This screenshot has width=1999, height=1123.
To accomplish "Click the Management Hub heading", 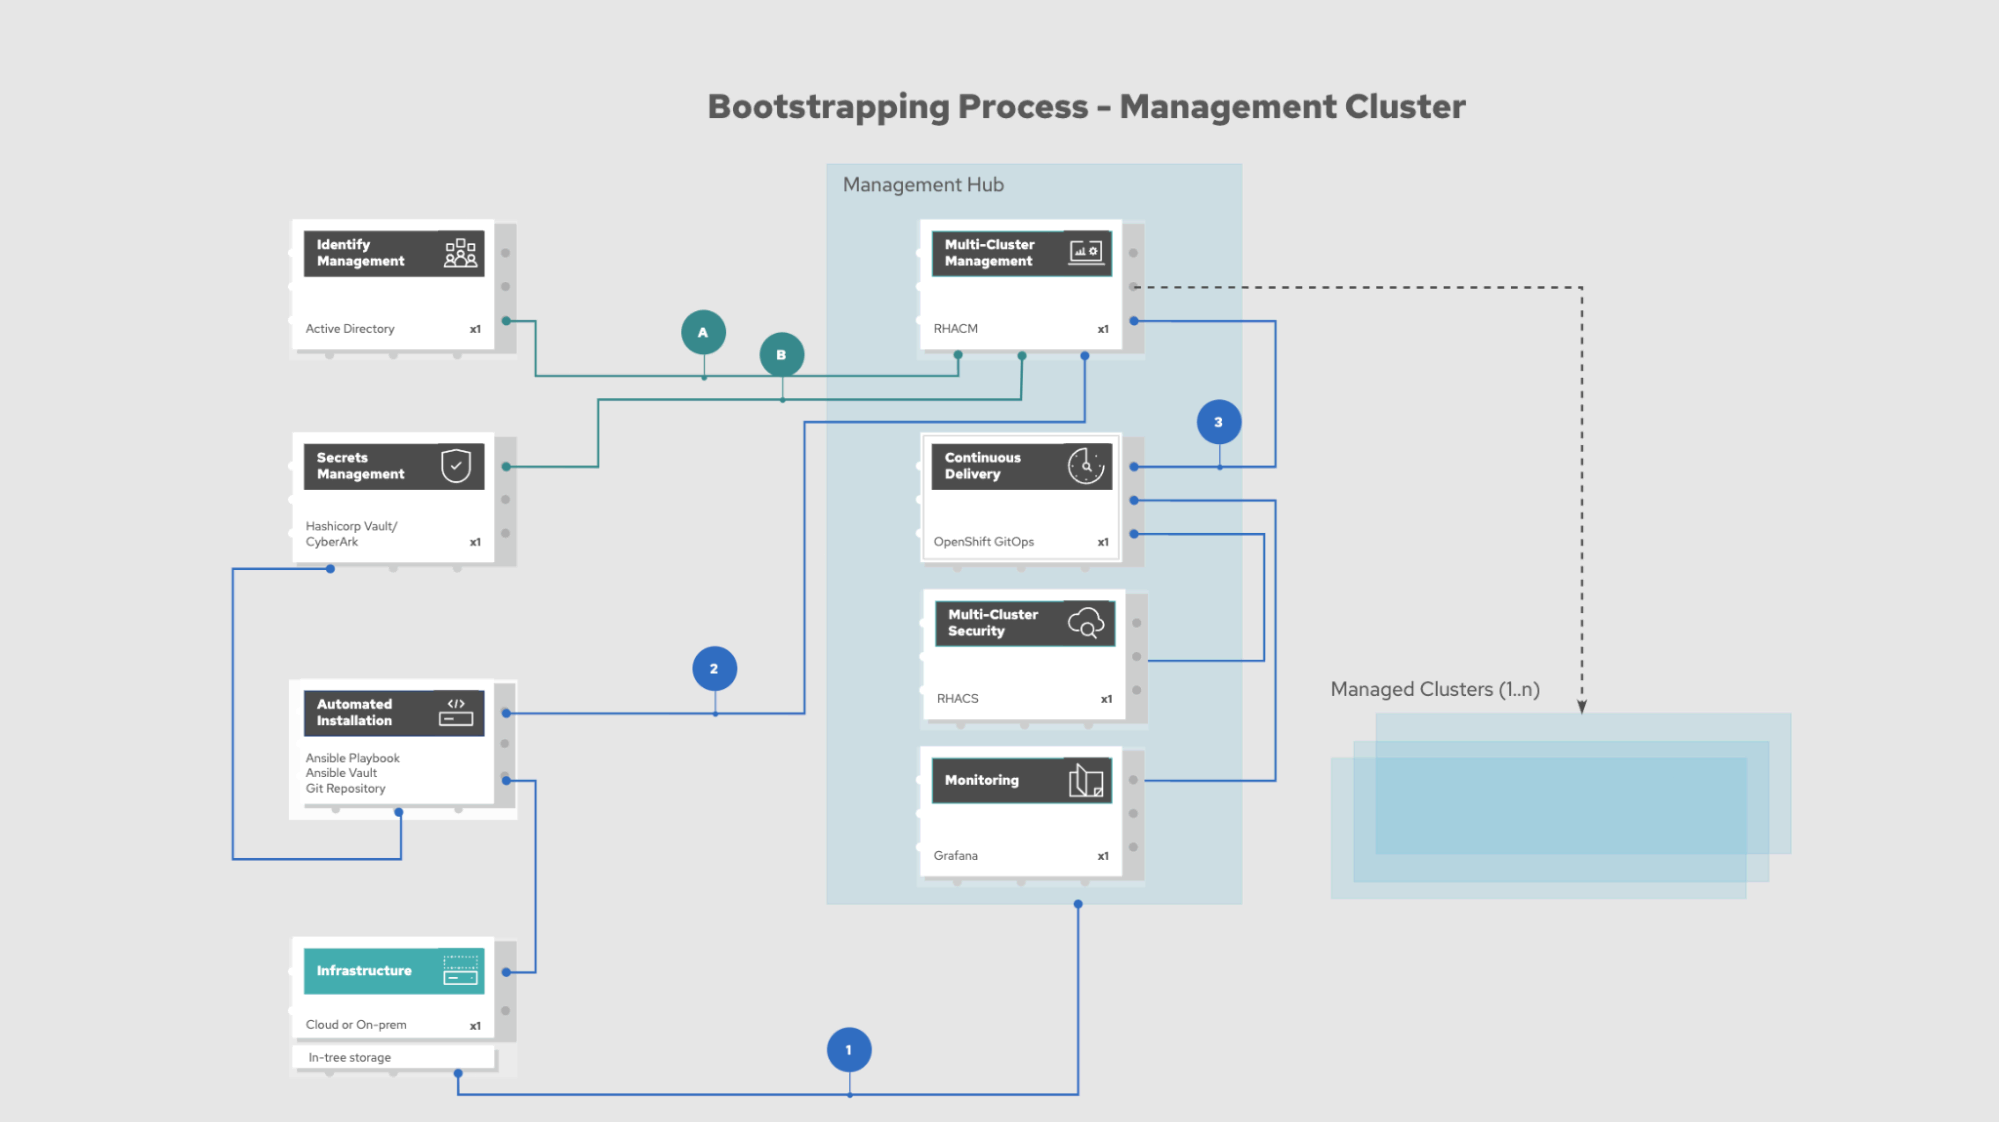I will 923,185.
